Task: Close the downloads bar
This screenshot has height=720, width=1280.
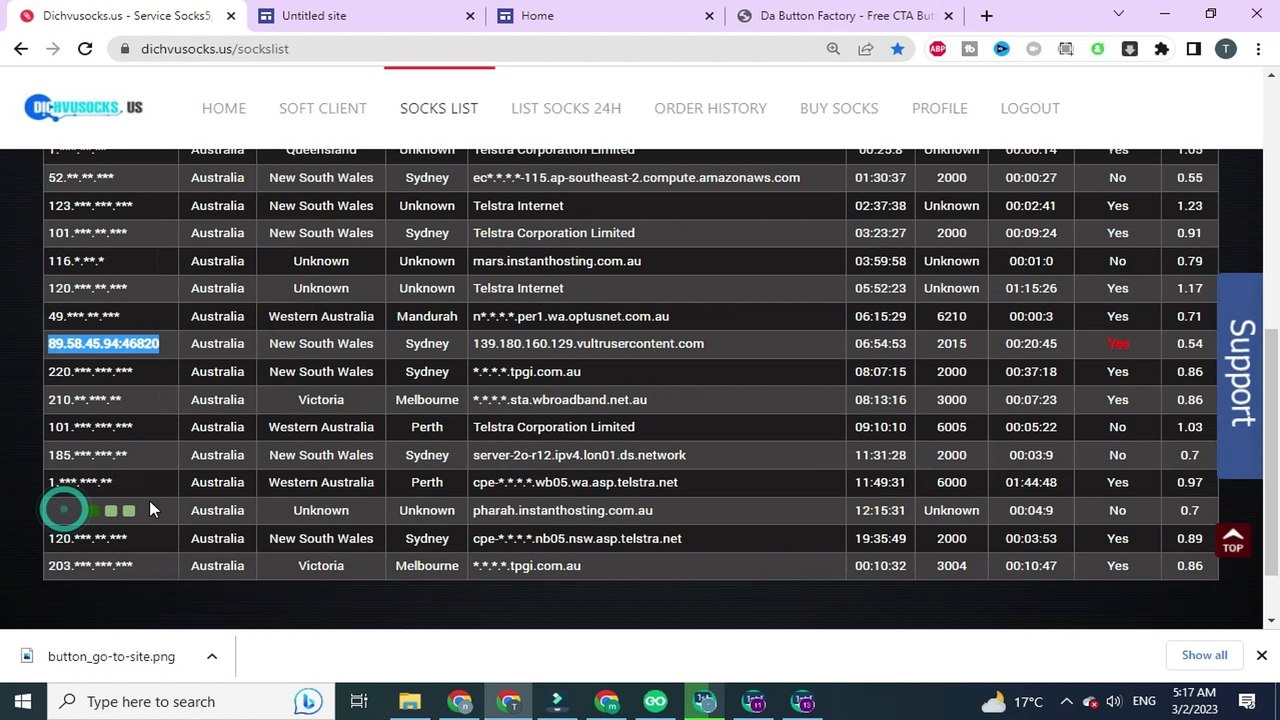Action: [x=1261, y=655]
